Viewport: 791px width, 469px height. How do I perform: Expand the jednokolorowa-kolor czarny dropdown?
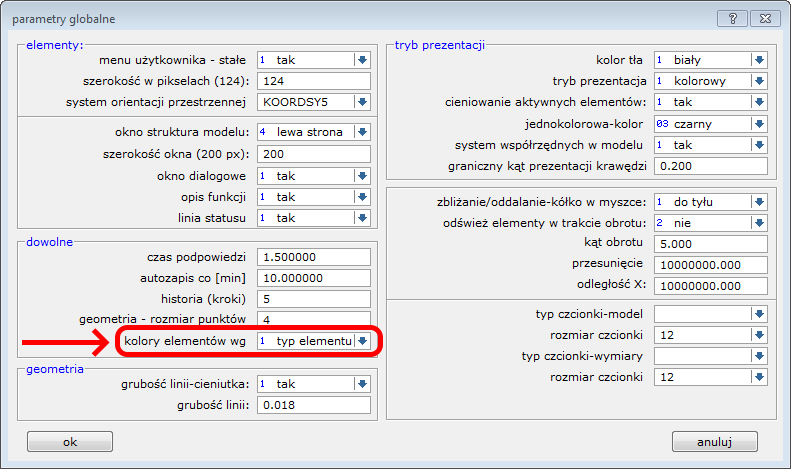pos(759,123)
